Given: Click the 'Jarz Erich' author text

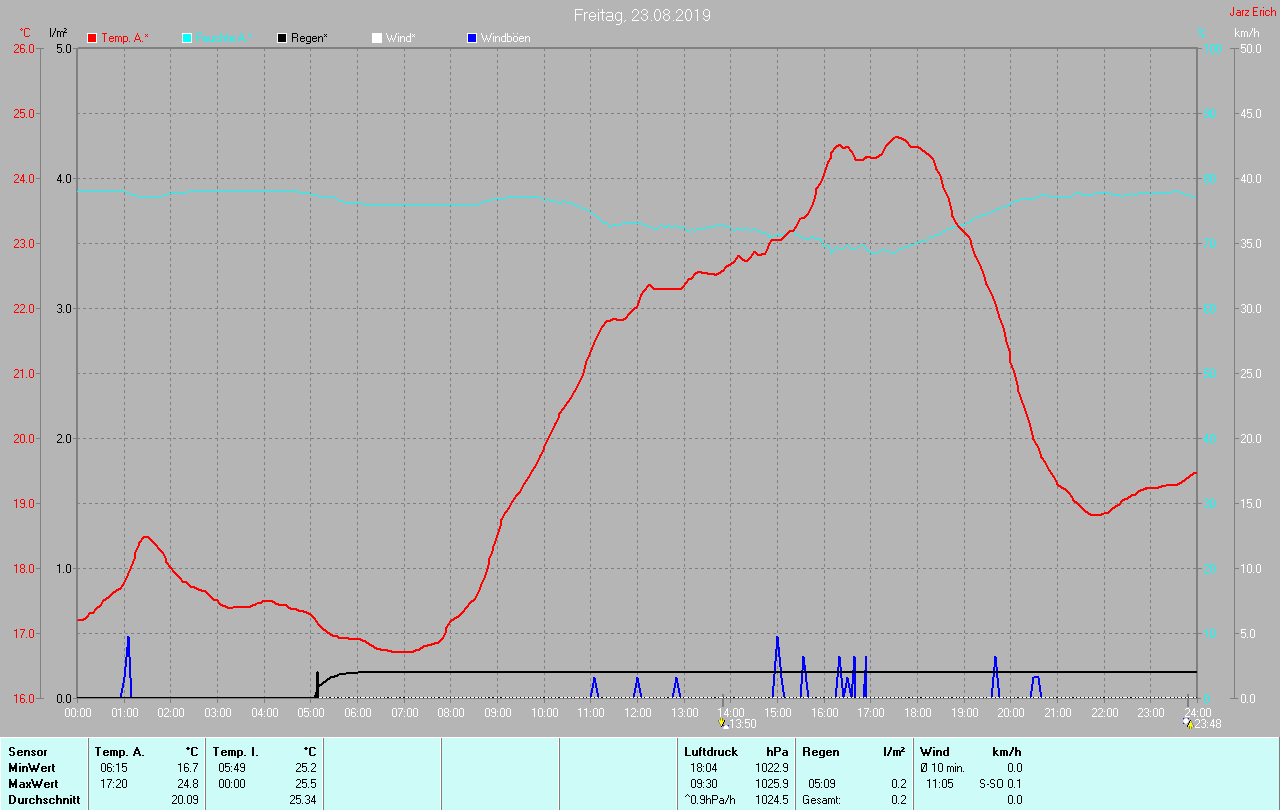Looking at the screenshot, I should (1252, 12).
